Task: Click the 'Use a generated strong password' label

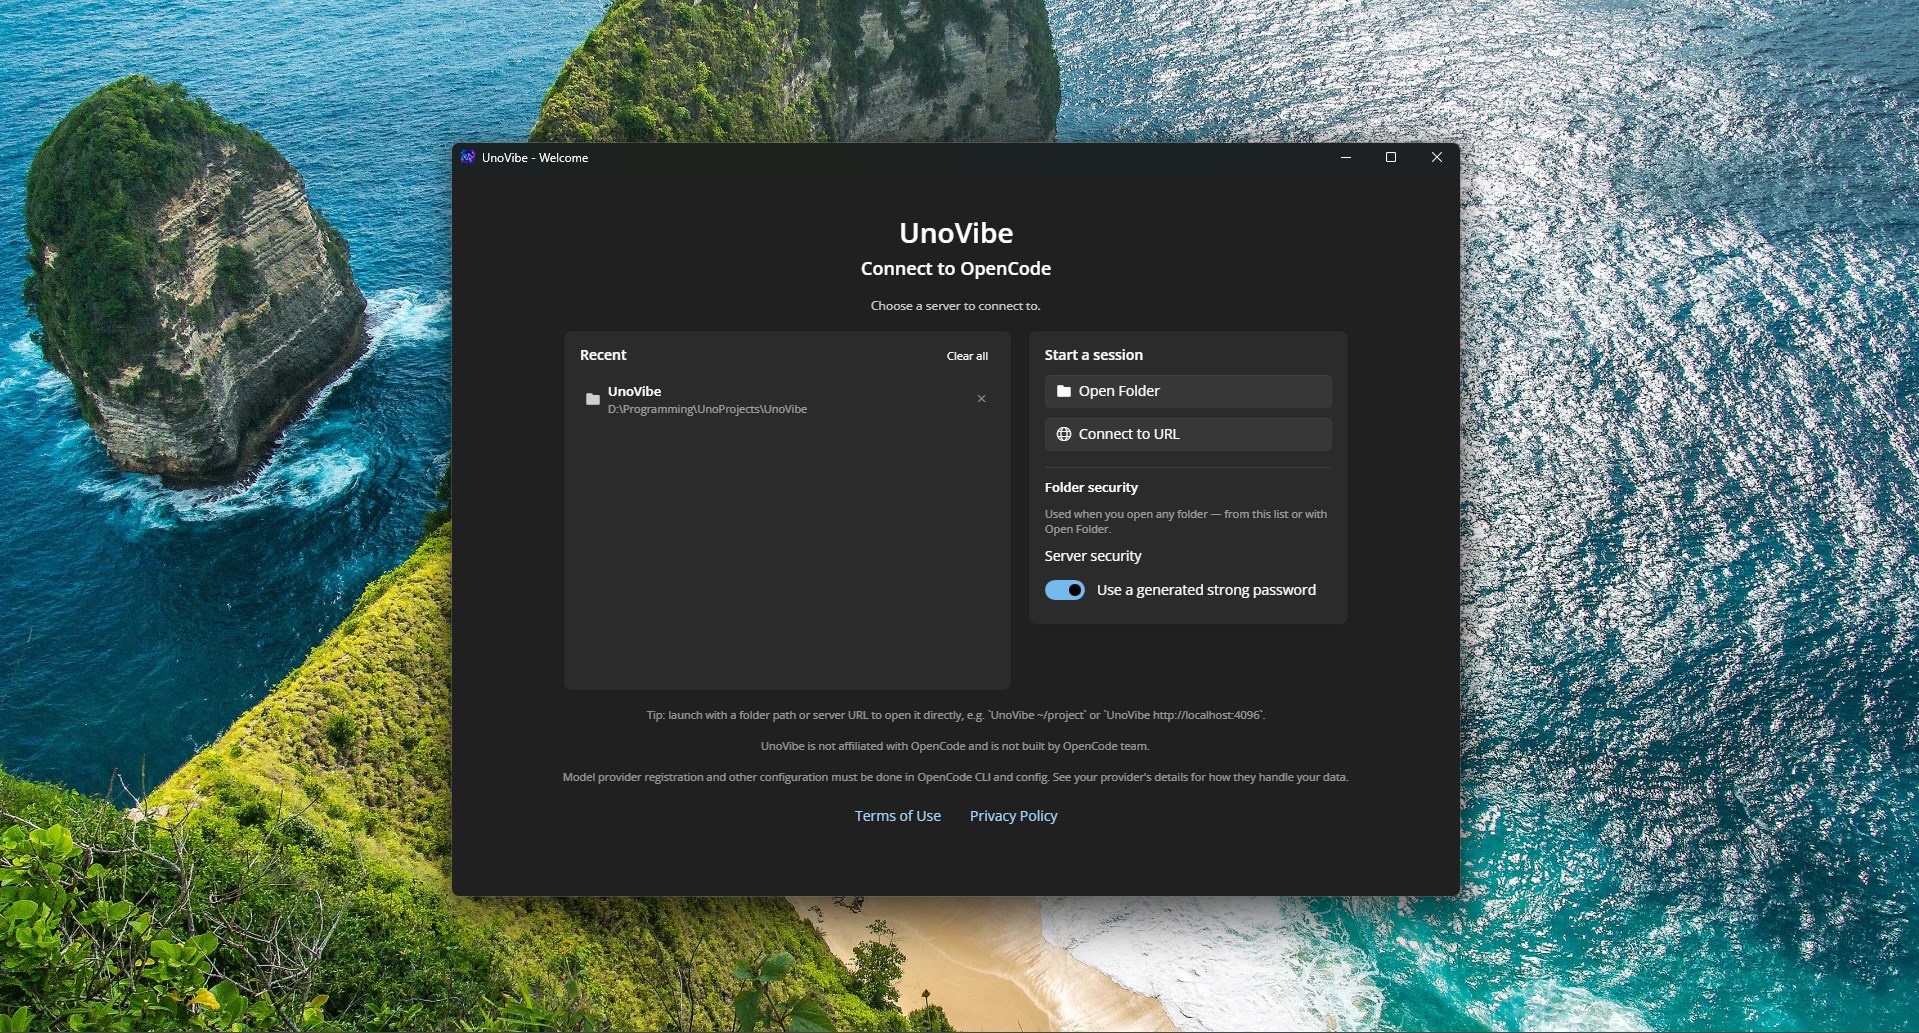Action: click(x=1206, y=590)
